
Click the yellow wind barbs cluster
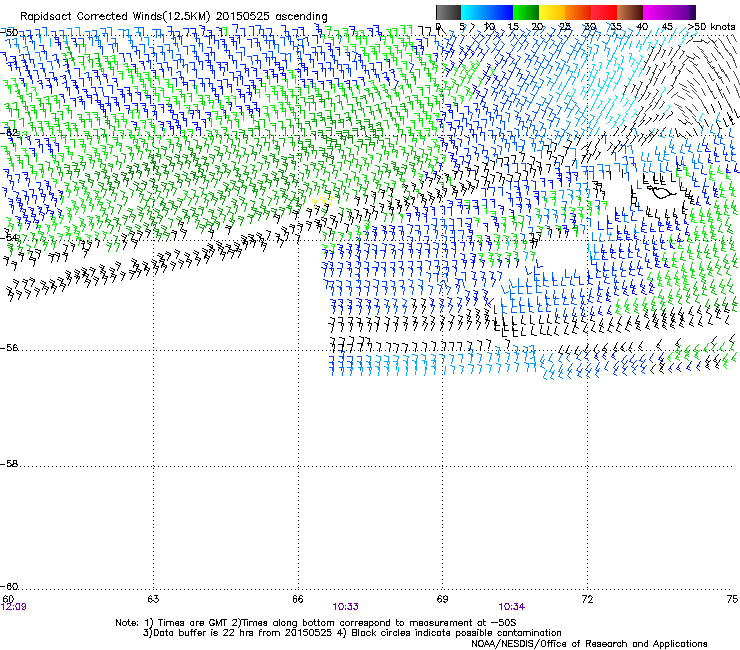click(x=322, y=202)
